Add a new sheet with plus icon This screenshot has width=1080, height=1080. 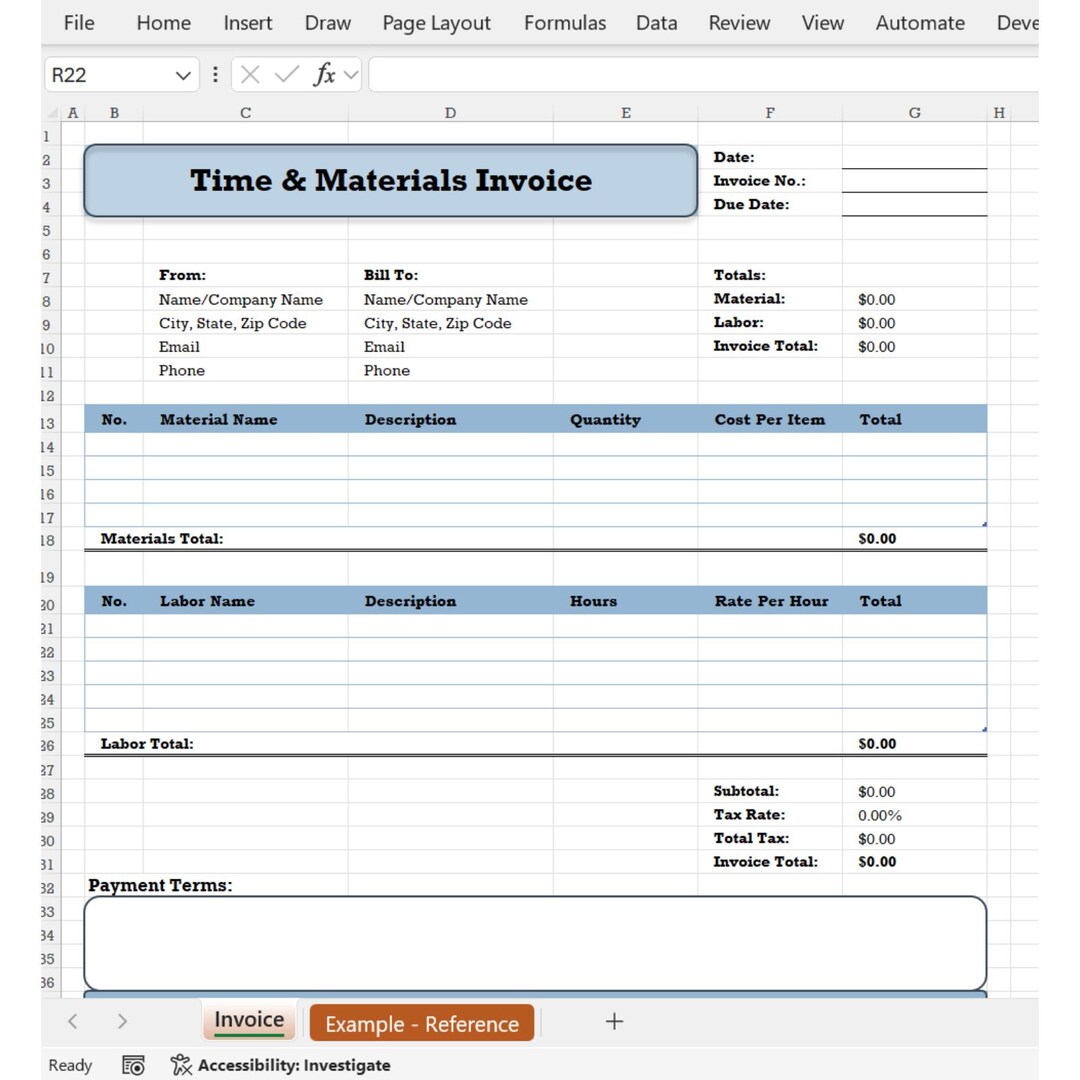coord(614,1021)
